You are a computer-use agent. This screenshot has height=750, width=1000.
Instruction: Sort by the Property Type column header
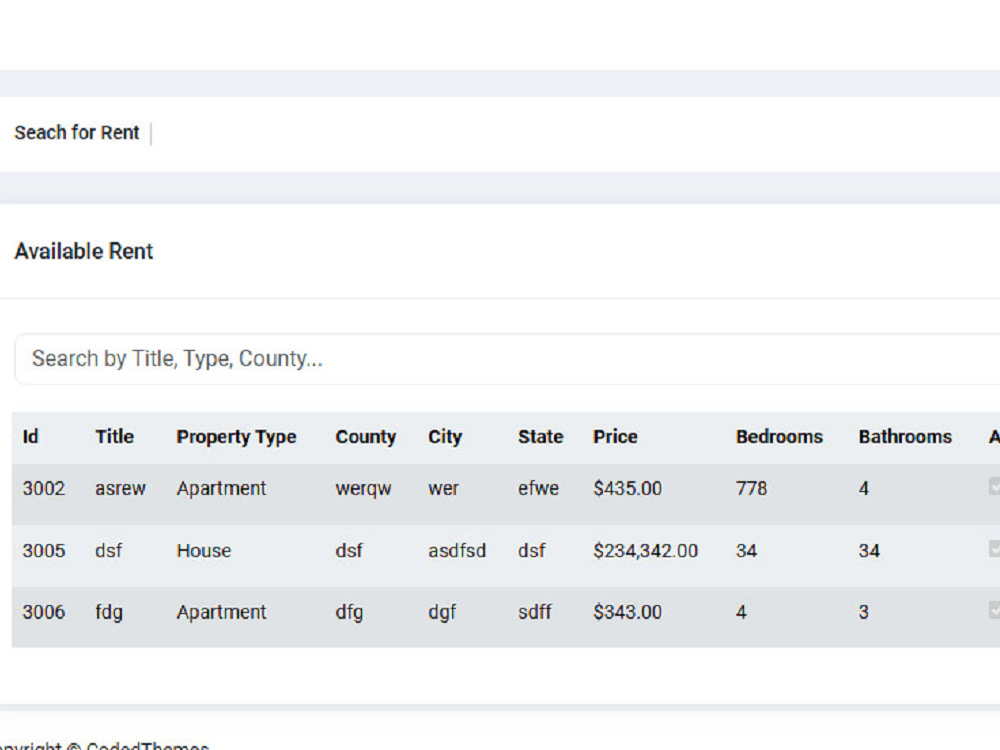tap(237, 437)
